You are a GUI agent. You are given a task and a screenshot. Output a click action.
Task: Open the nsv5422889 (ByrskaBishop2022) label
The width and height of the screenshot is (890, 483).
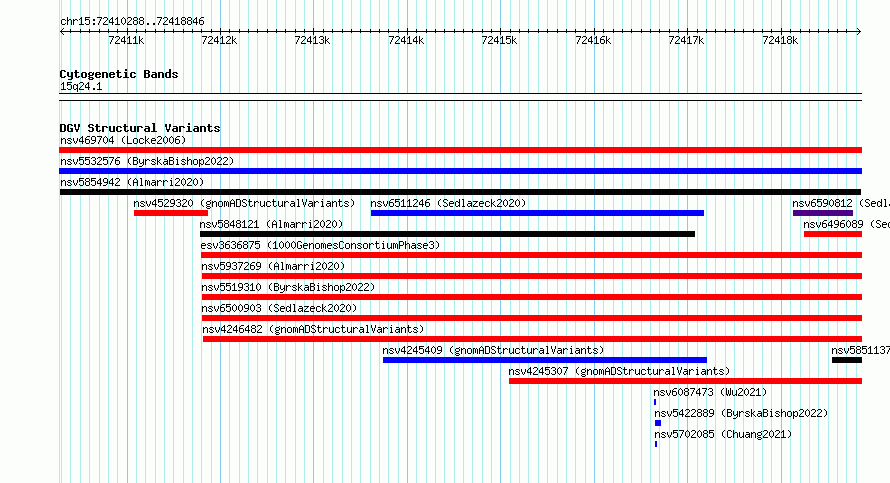coord(741,413)
